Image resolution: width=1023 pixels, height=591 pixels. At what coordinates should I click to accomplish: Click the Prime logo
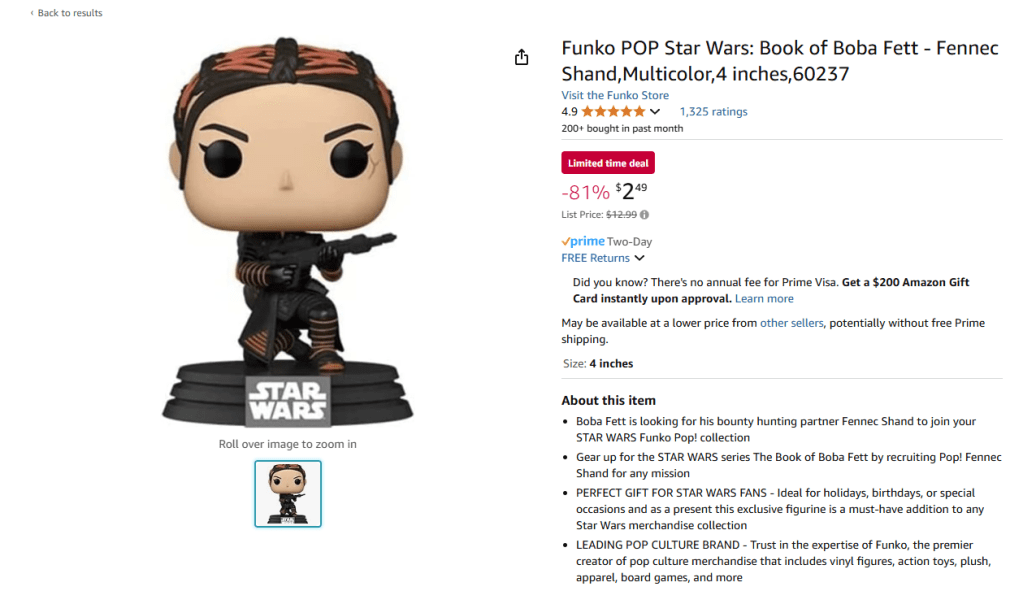583,241
